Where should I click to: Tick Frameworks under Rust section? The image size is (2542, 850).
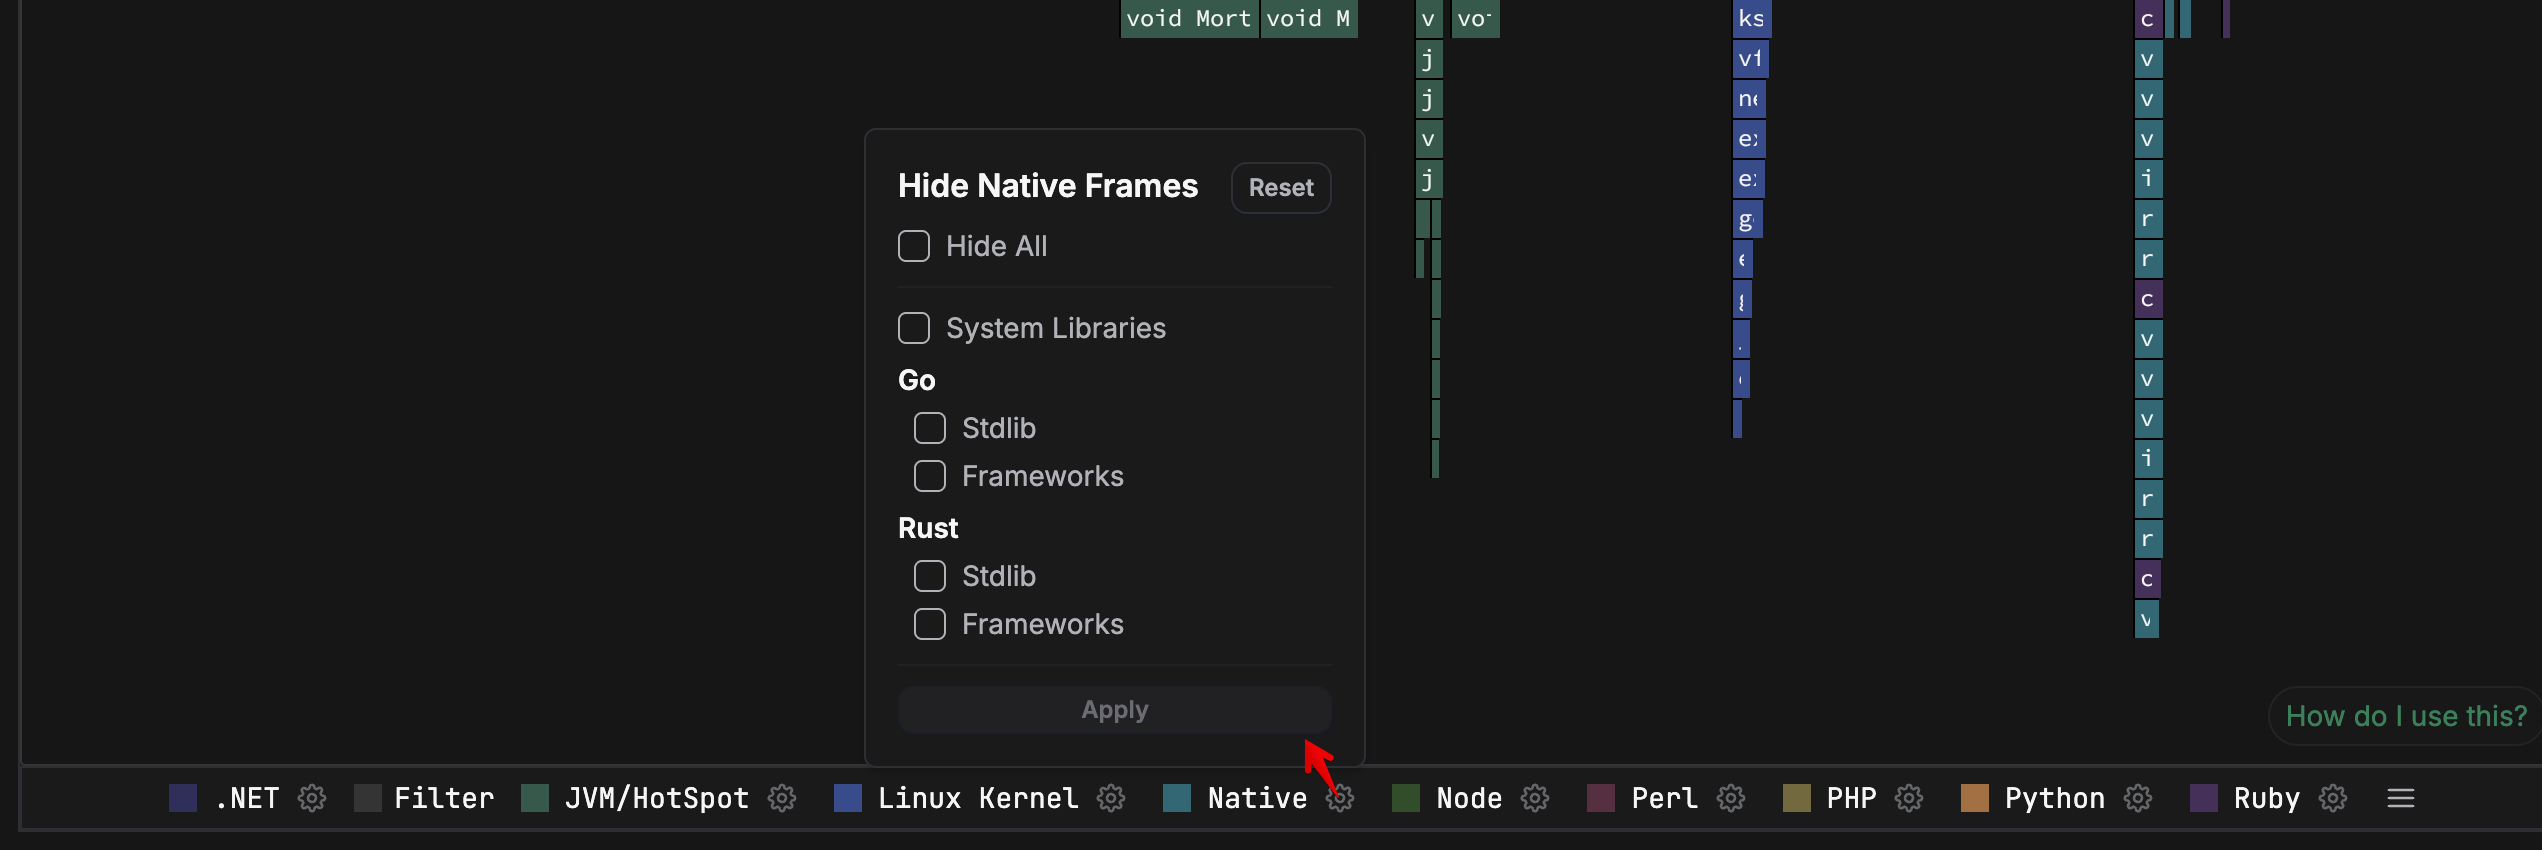[x=930, y=624]
